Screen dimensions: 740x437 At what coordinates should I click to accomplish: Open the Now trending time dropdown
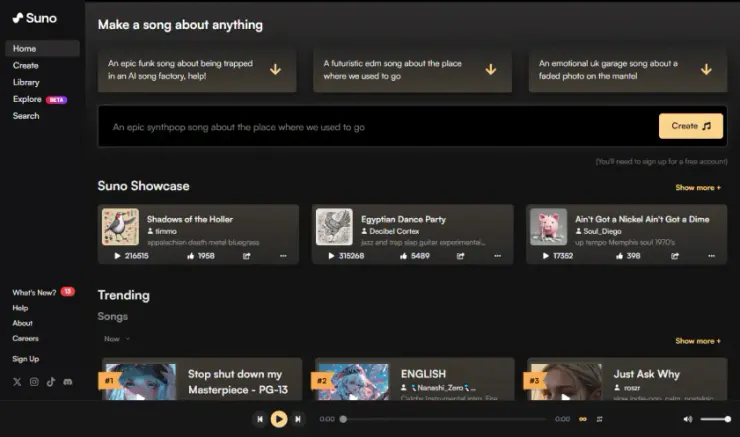click(117, 339)
